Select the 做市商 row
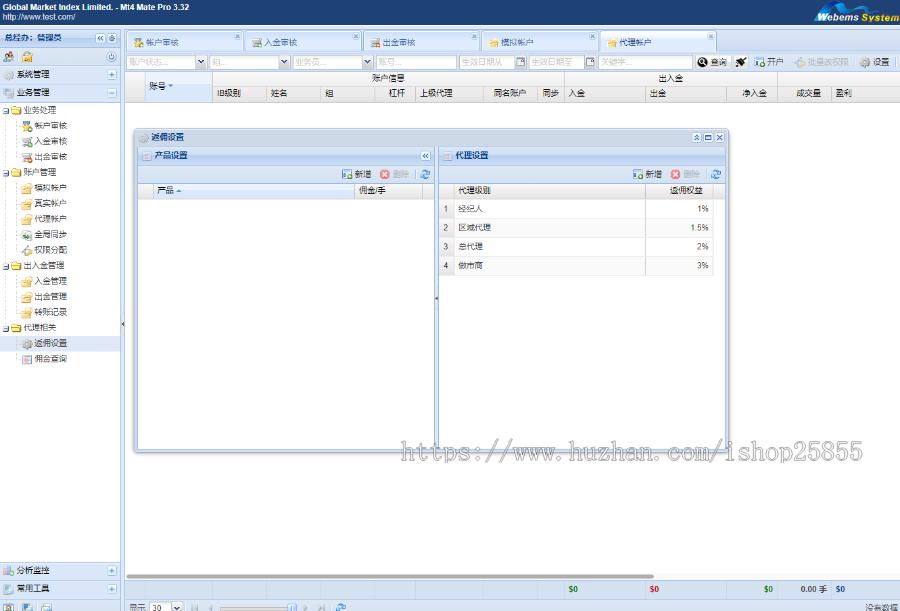This screenshot has width=900, height=611. 576,266
